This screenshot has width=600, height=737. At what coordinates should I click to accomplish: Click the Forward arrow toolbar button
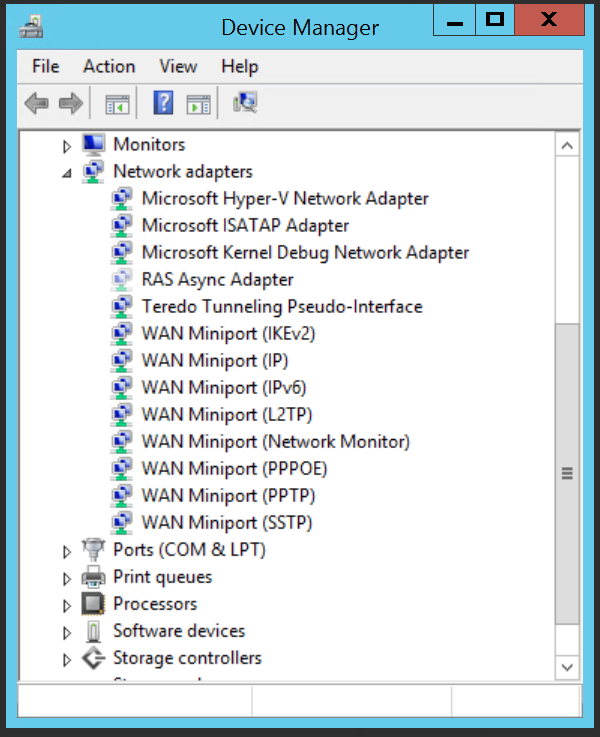click(71, 103)
